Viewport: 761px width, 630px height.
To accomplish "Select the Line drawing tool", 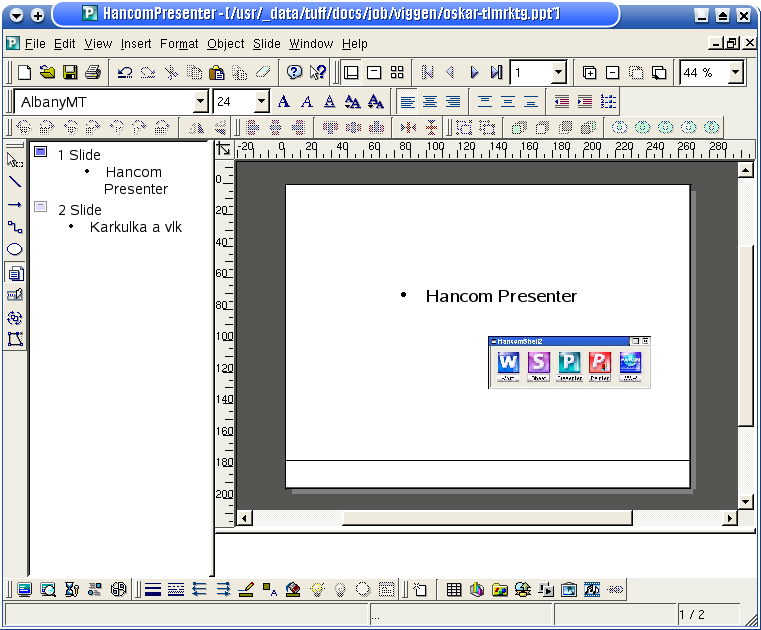I will coord(15,182).
